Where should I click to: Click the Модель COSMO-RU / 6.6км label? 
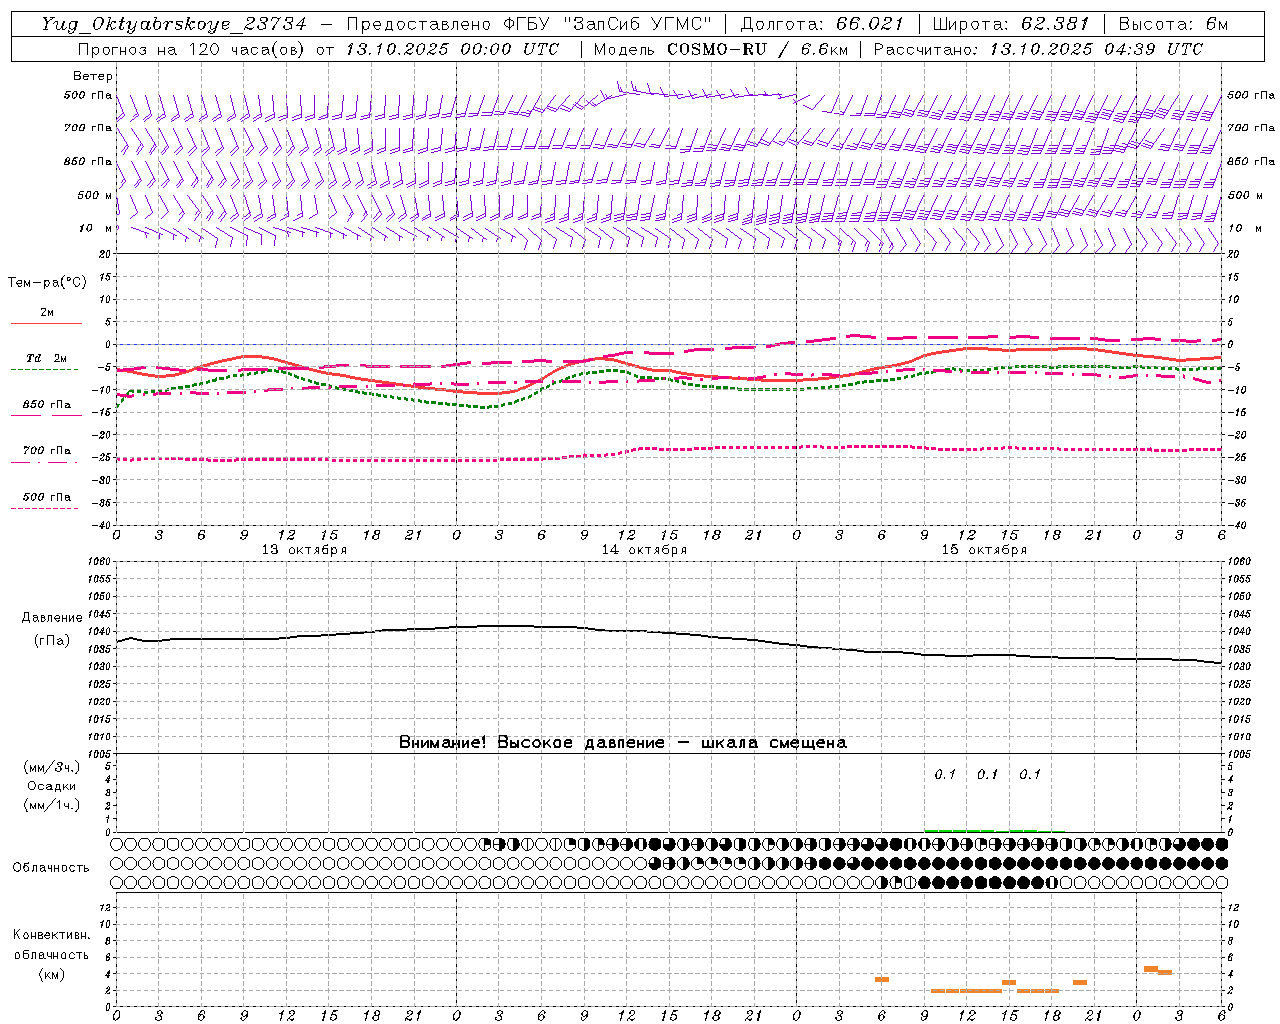(720, 49)
